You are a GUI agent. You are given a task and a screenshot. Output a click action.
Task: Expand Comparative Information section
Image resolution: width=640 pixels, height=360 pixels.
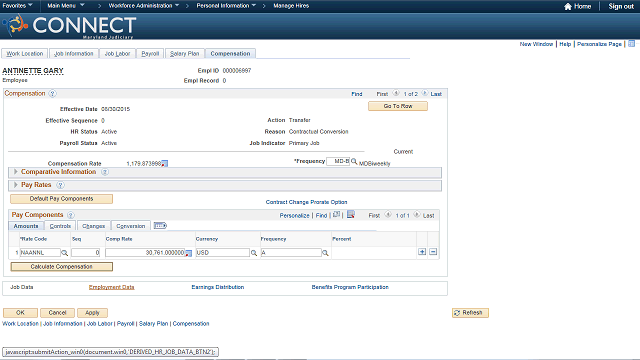click(x=16, y=172)
